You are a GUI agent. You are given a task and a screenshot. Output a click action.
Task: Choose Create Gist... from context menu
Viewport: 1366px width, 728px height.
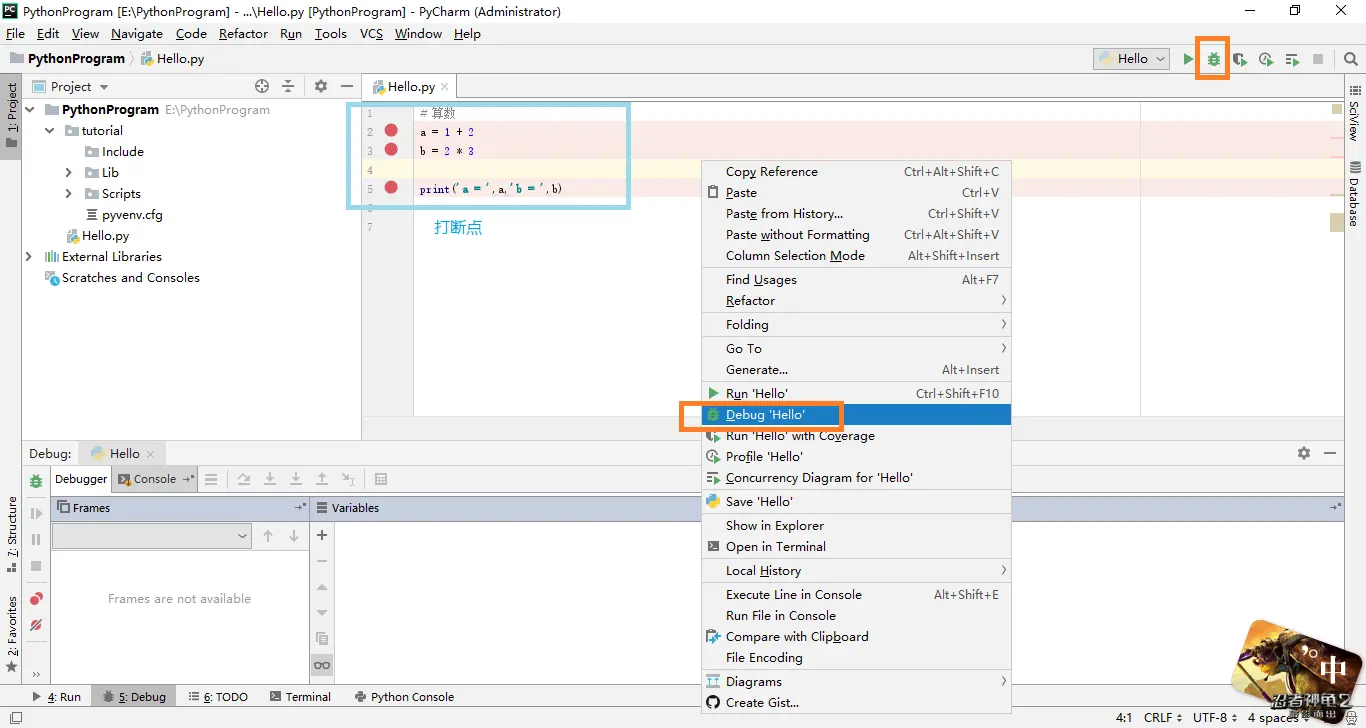coord(856,702)
